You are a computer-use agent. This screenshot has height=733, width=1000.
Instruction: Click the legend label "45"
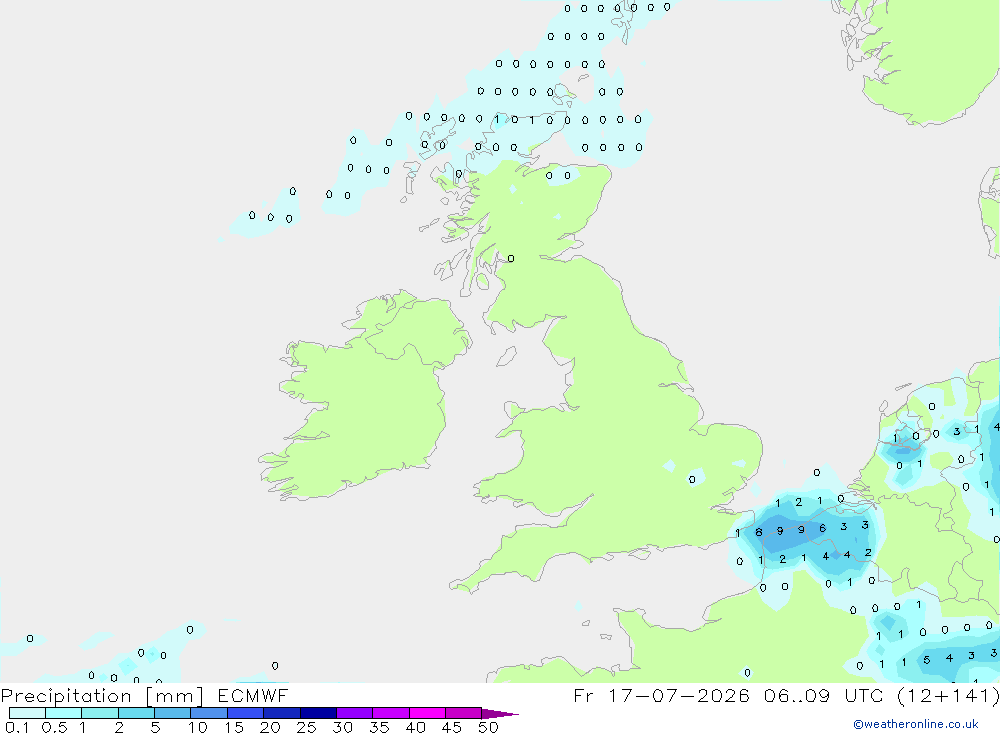click(452, 727)
